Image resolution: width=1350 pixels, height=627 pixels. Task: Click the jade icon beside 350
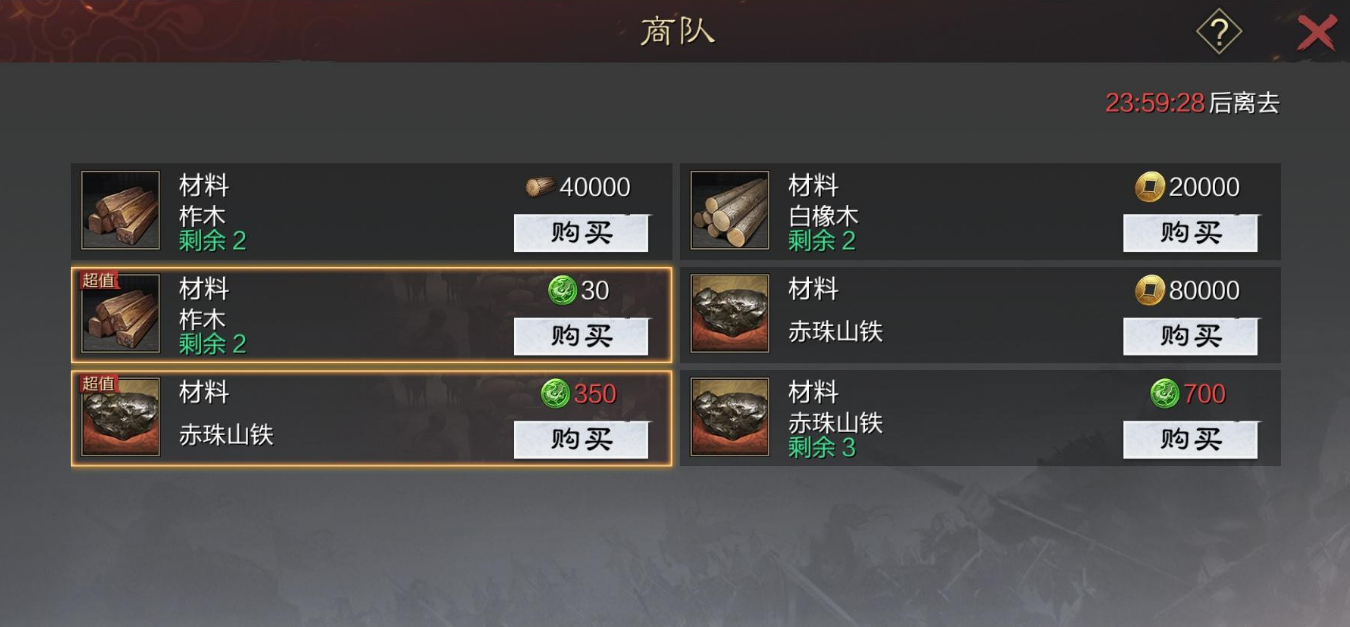pos(555,393)
